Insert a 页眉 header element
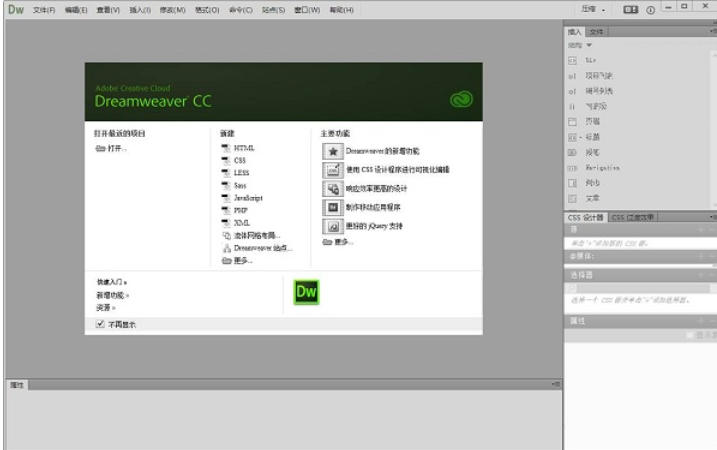This screenshot has width=717, height=450. [583, 122]
